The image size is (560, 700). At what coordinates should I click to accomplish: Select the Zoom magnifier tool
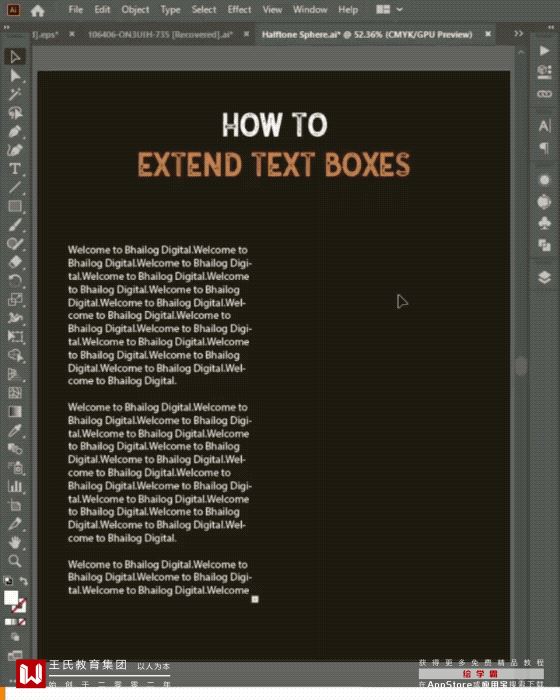pos(15,561)
